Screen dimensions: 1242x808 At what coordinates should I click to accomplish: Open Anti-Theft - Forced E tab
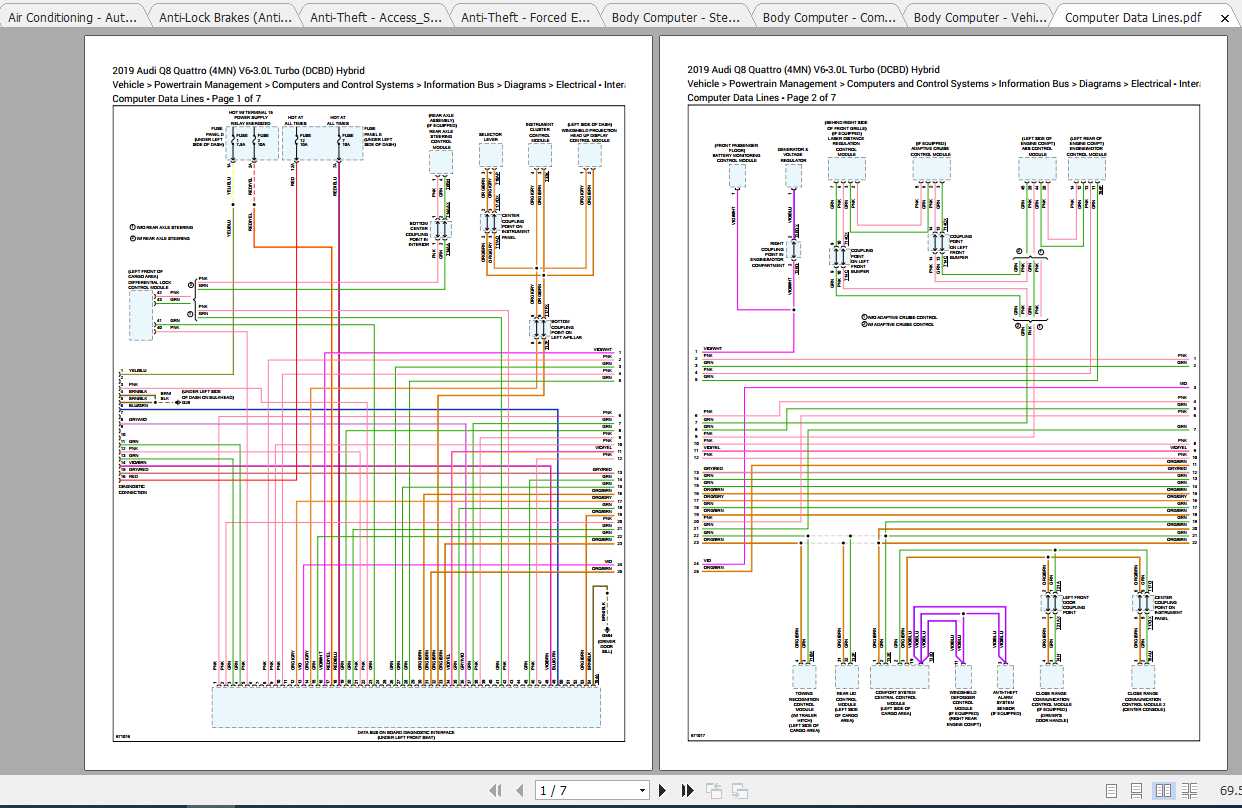coord(527,17)
